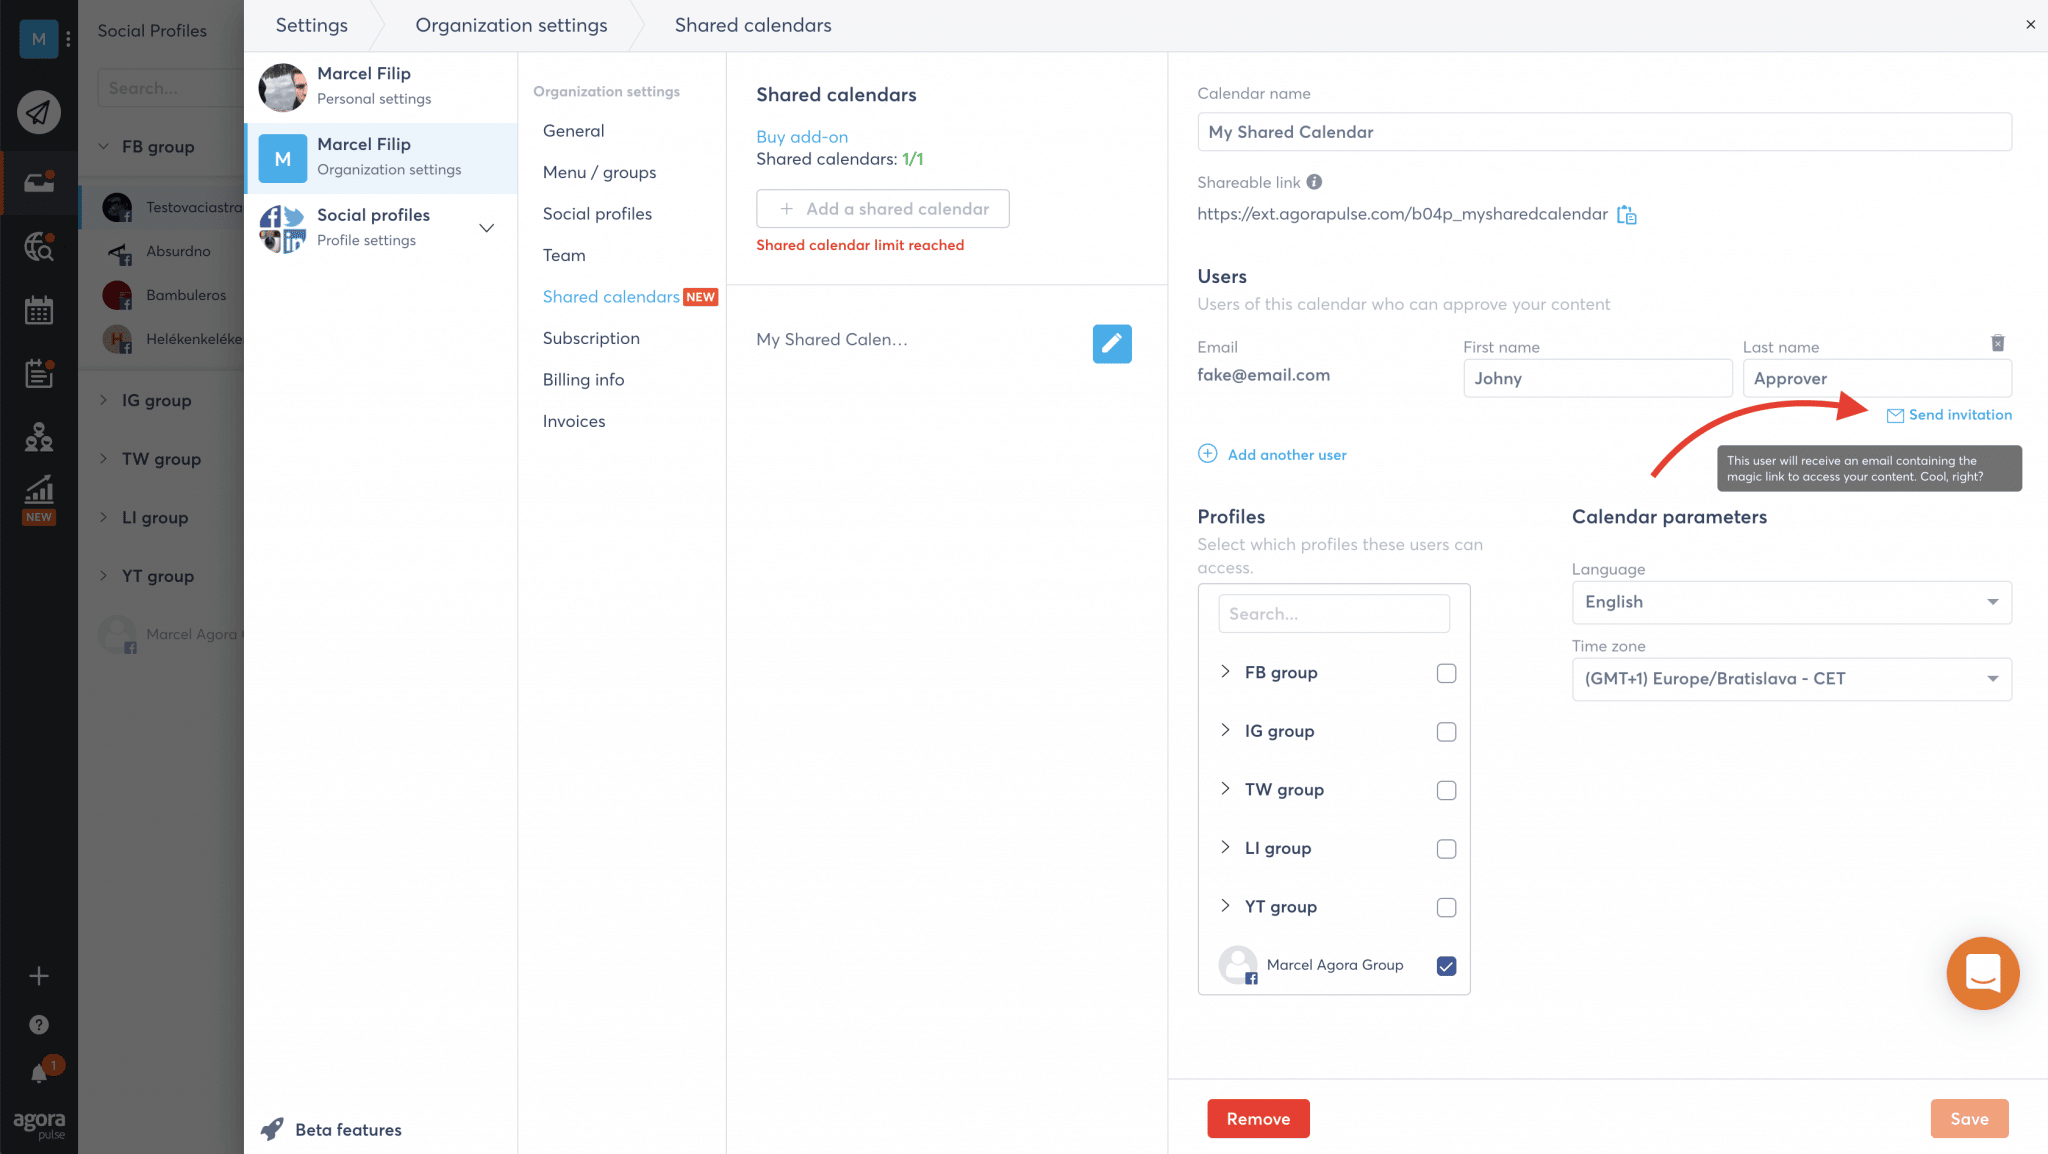Open notifications bell in sidebar
Viewport: 2048px width, 1154px height.
click(39, 1074)
